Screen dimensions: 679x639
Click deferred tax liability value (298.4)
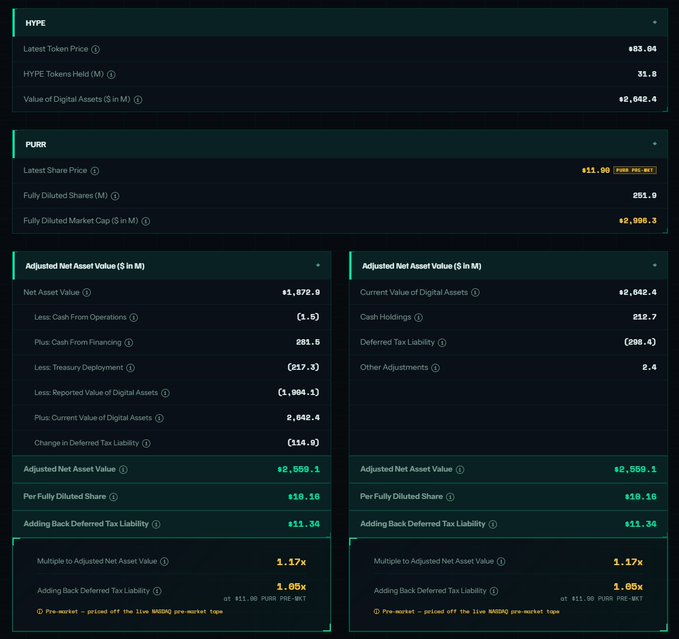(640, 342)
